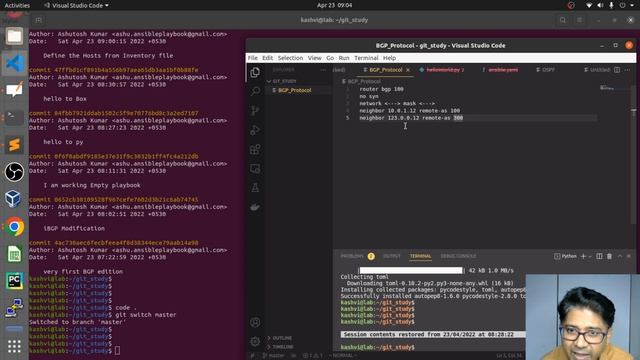Expand the Outline section
Image resolution: width=640 pixels, height=360 pixels.
pos(281,338)
